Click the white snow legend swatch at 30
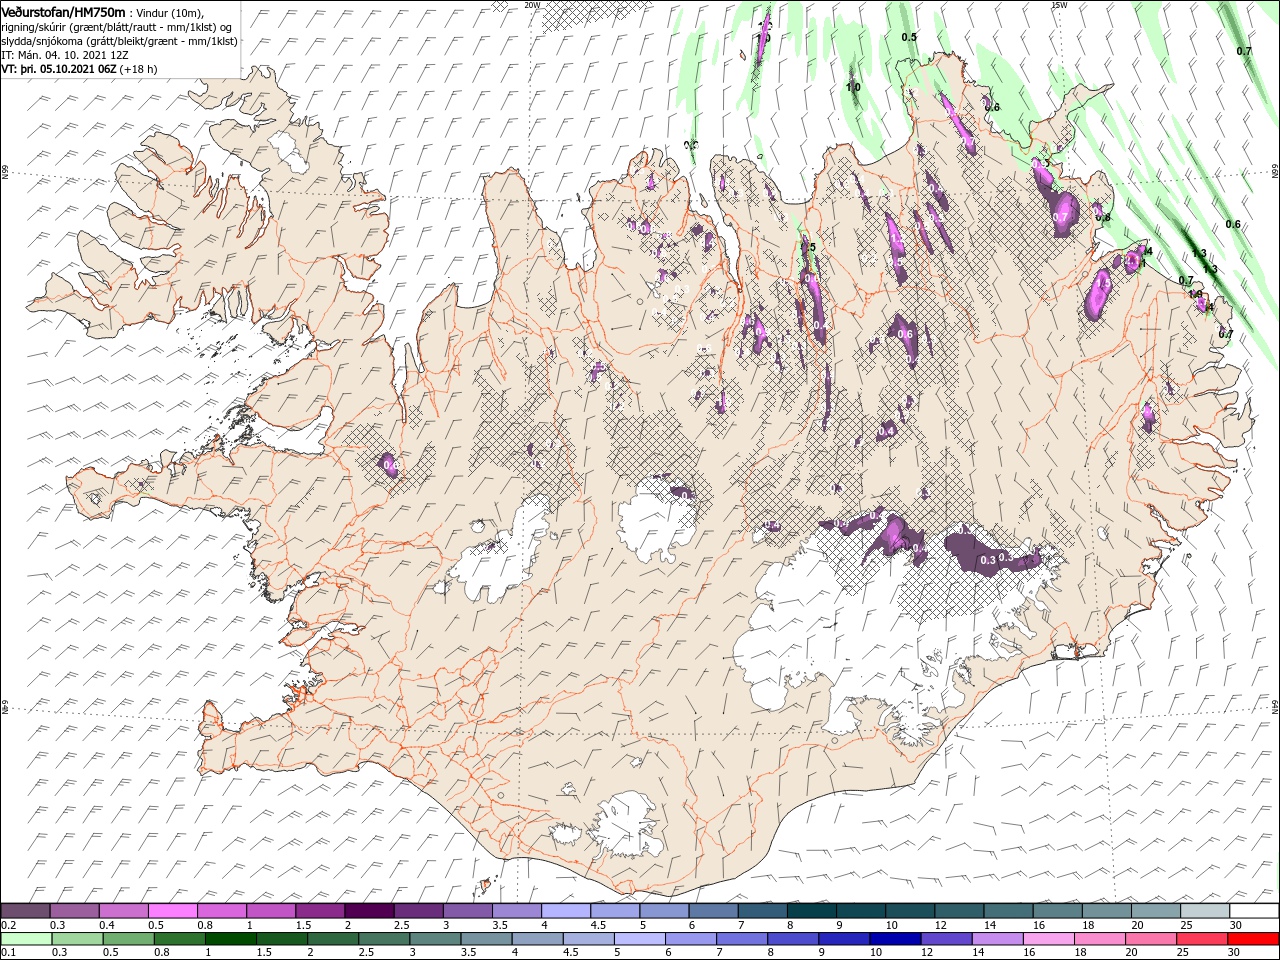 [x=1254, y=911]
